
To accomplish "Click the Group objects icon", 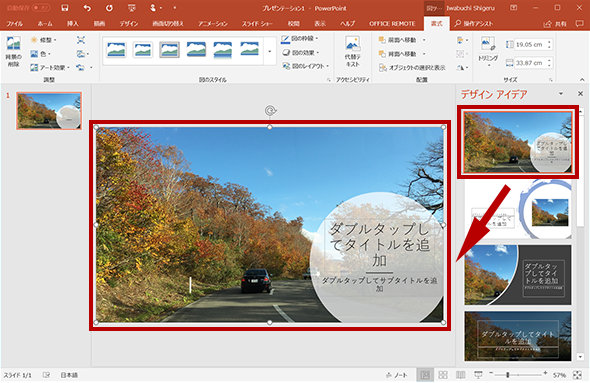I will (462, 54).
